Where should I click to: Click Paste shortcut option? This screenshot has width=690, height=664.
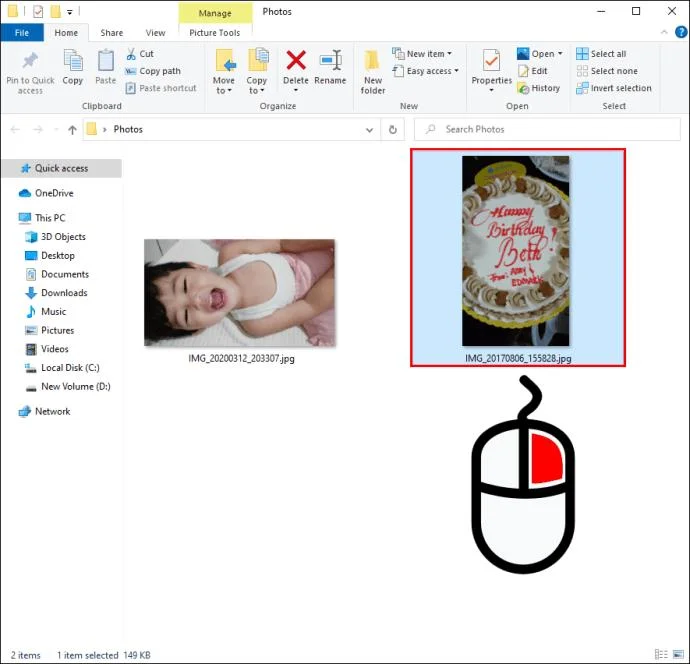161,88
